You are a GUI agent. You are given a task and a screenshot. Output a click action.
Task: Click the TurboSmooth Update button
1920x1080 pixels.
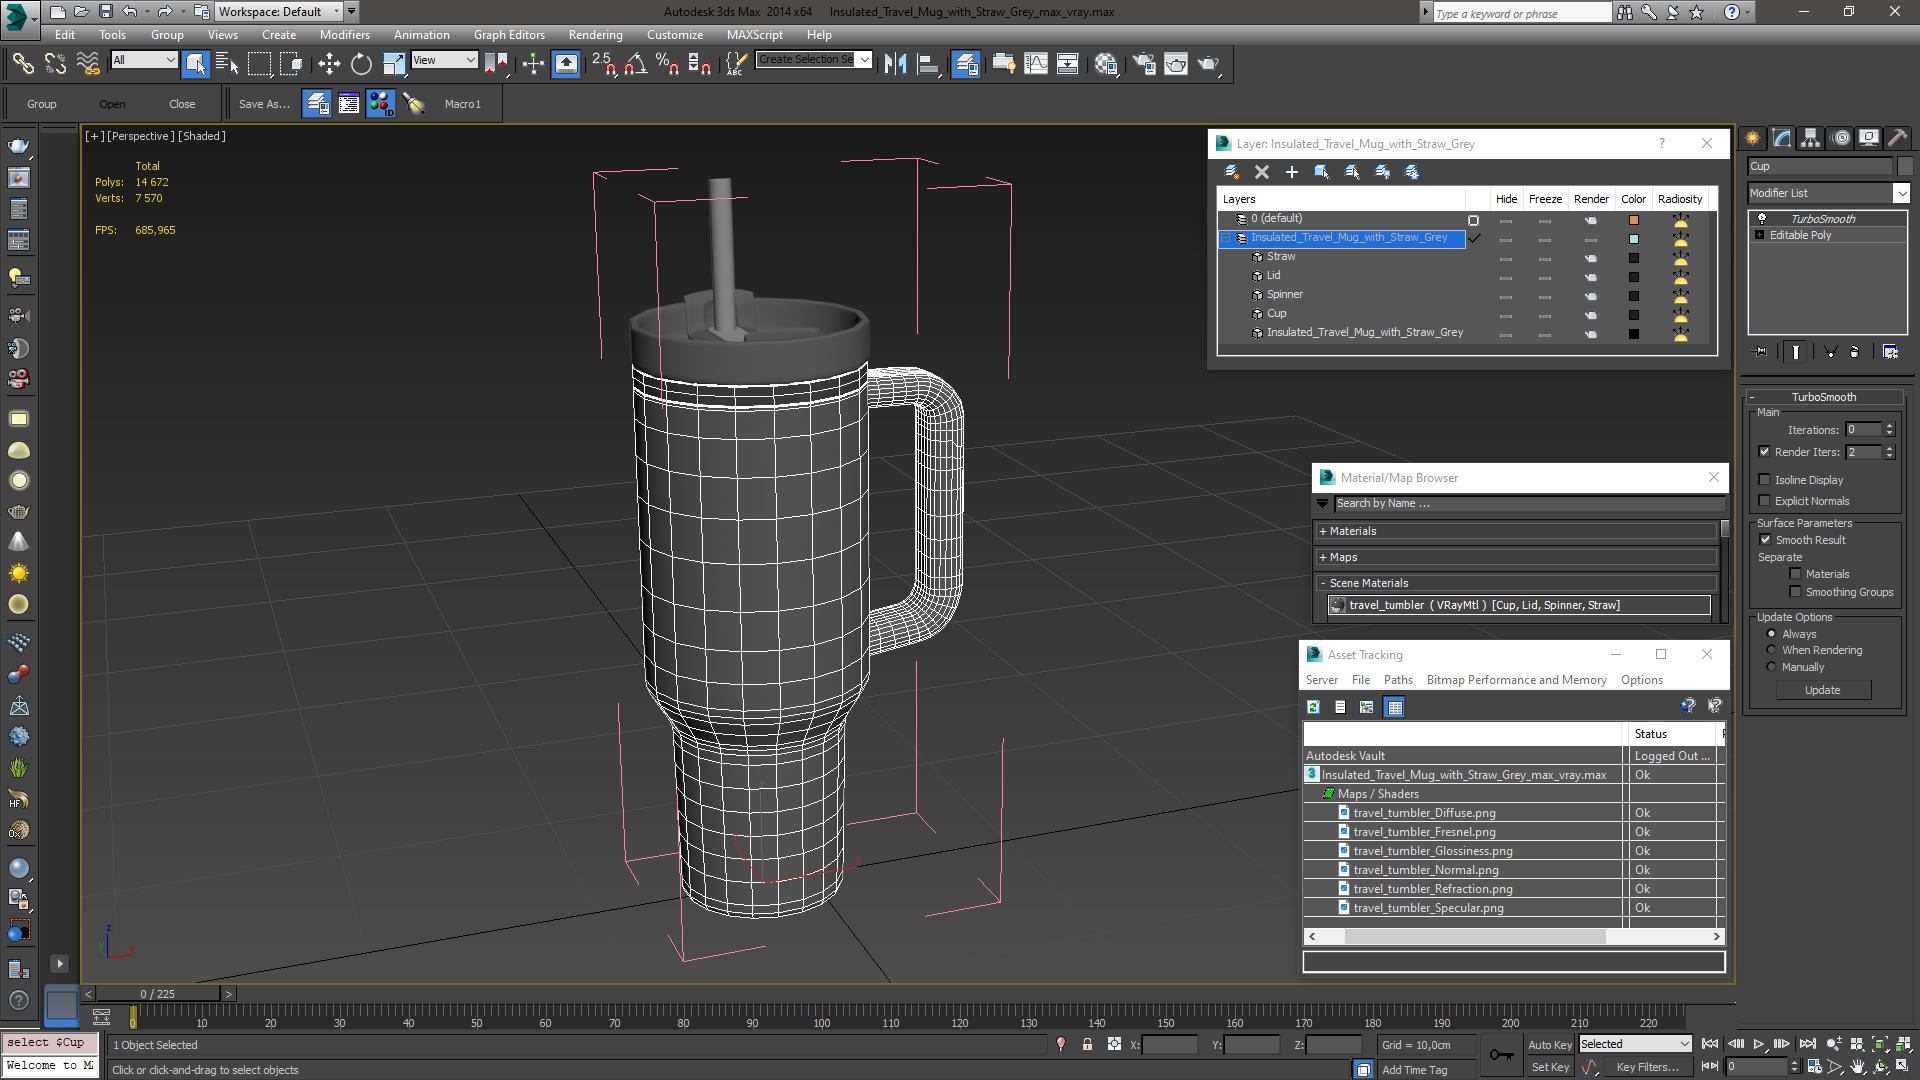[x=1821, y=690]
